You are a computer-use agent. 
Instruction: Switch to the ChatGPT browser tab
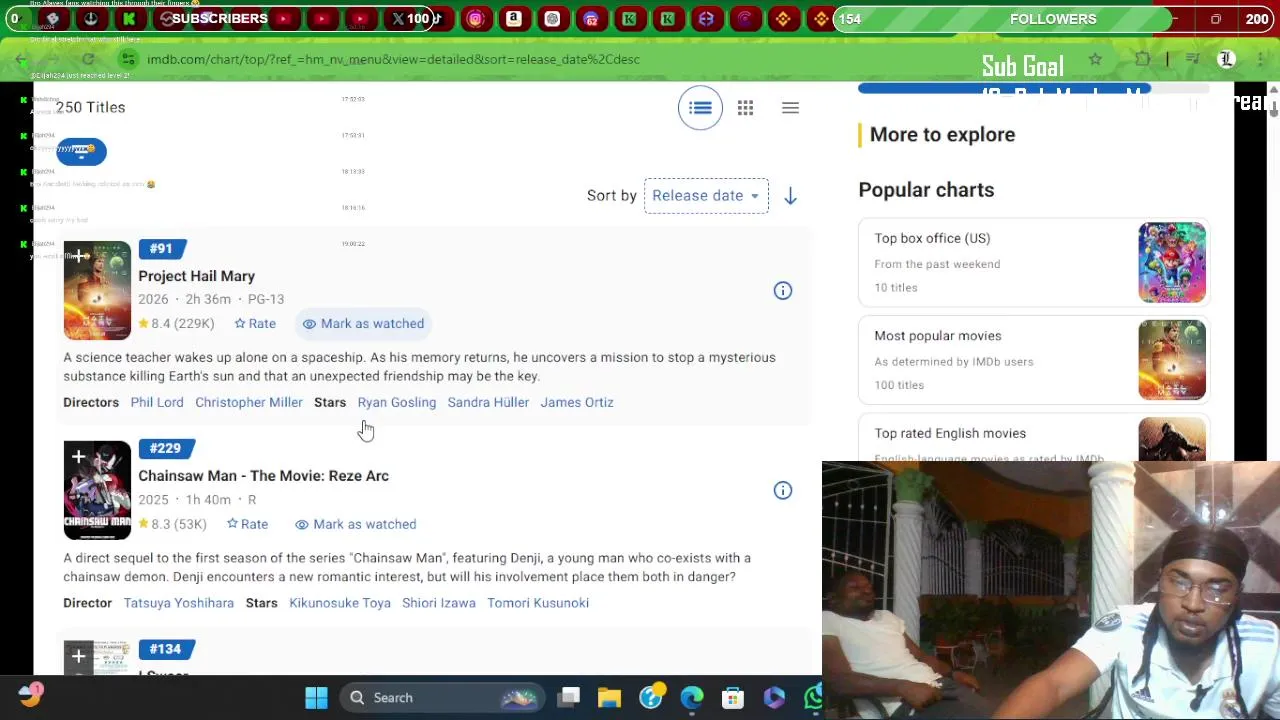(552, 19)
